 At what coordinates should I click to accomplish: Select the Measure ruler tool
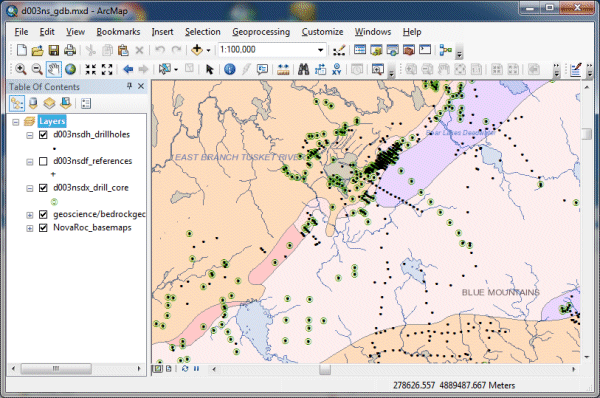[x=283, y=69]
